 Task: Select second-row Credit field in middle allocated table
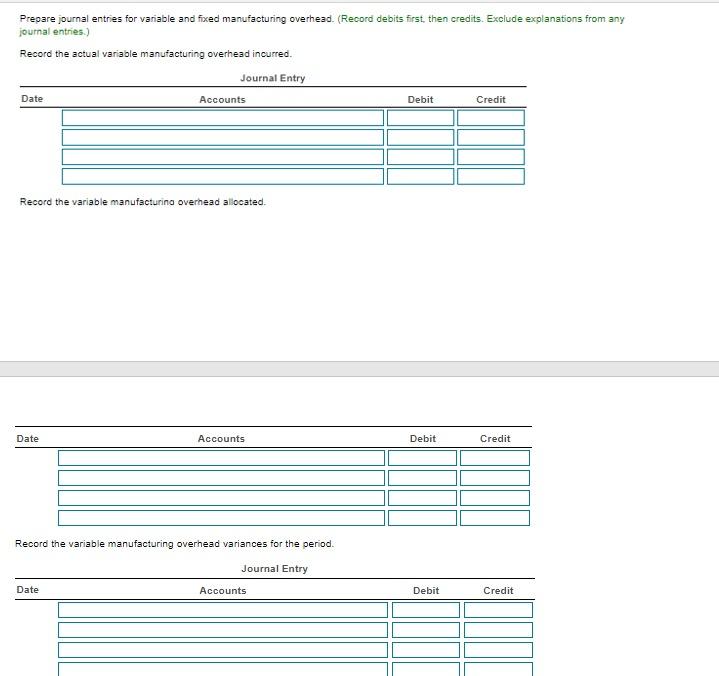tap(495, 478)
